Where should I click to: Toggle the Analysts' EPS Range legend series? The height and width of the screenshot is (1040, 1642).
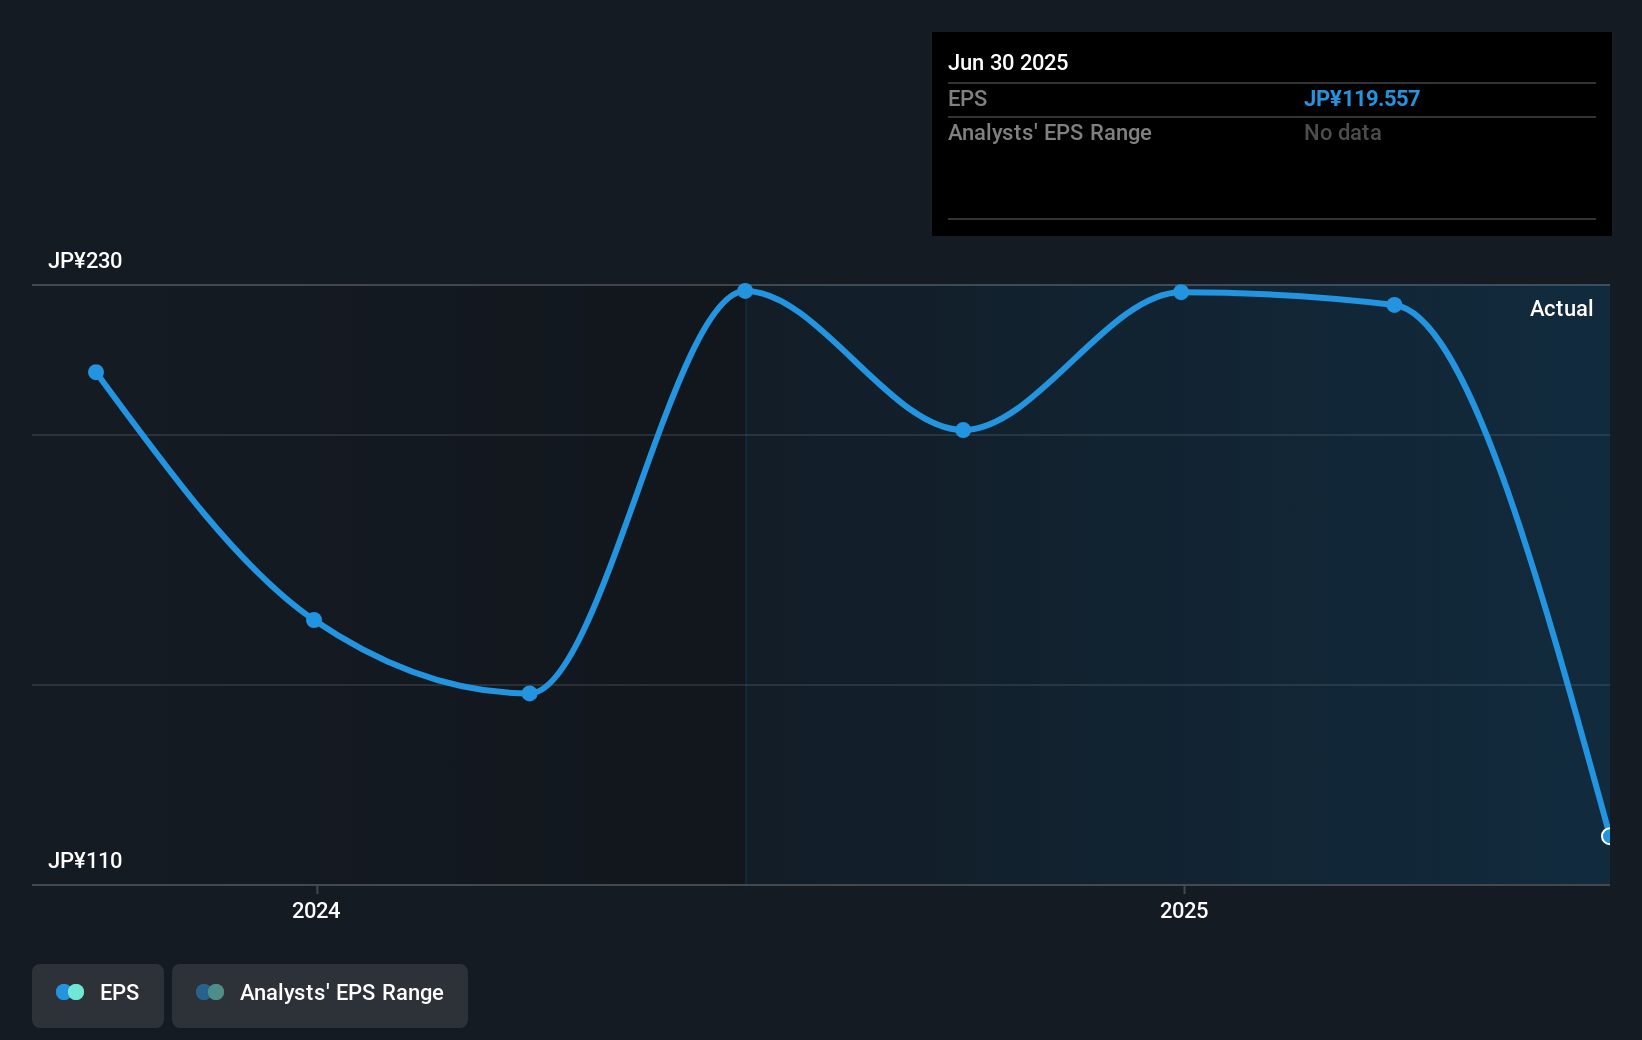[320, 995]
